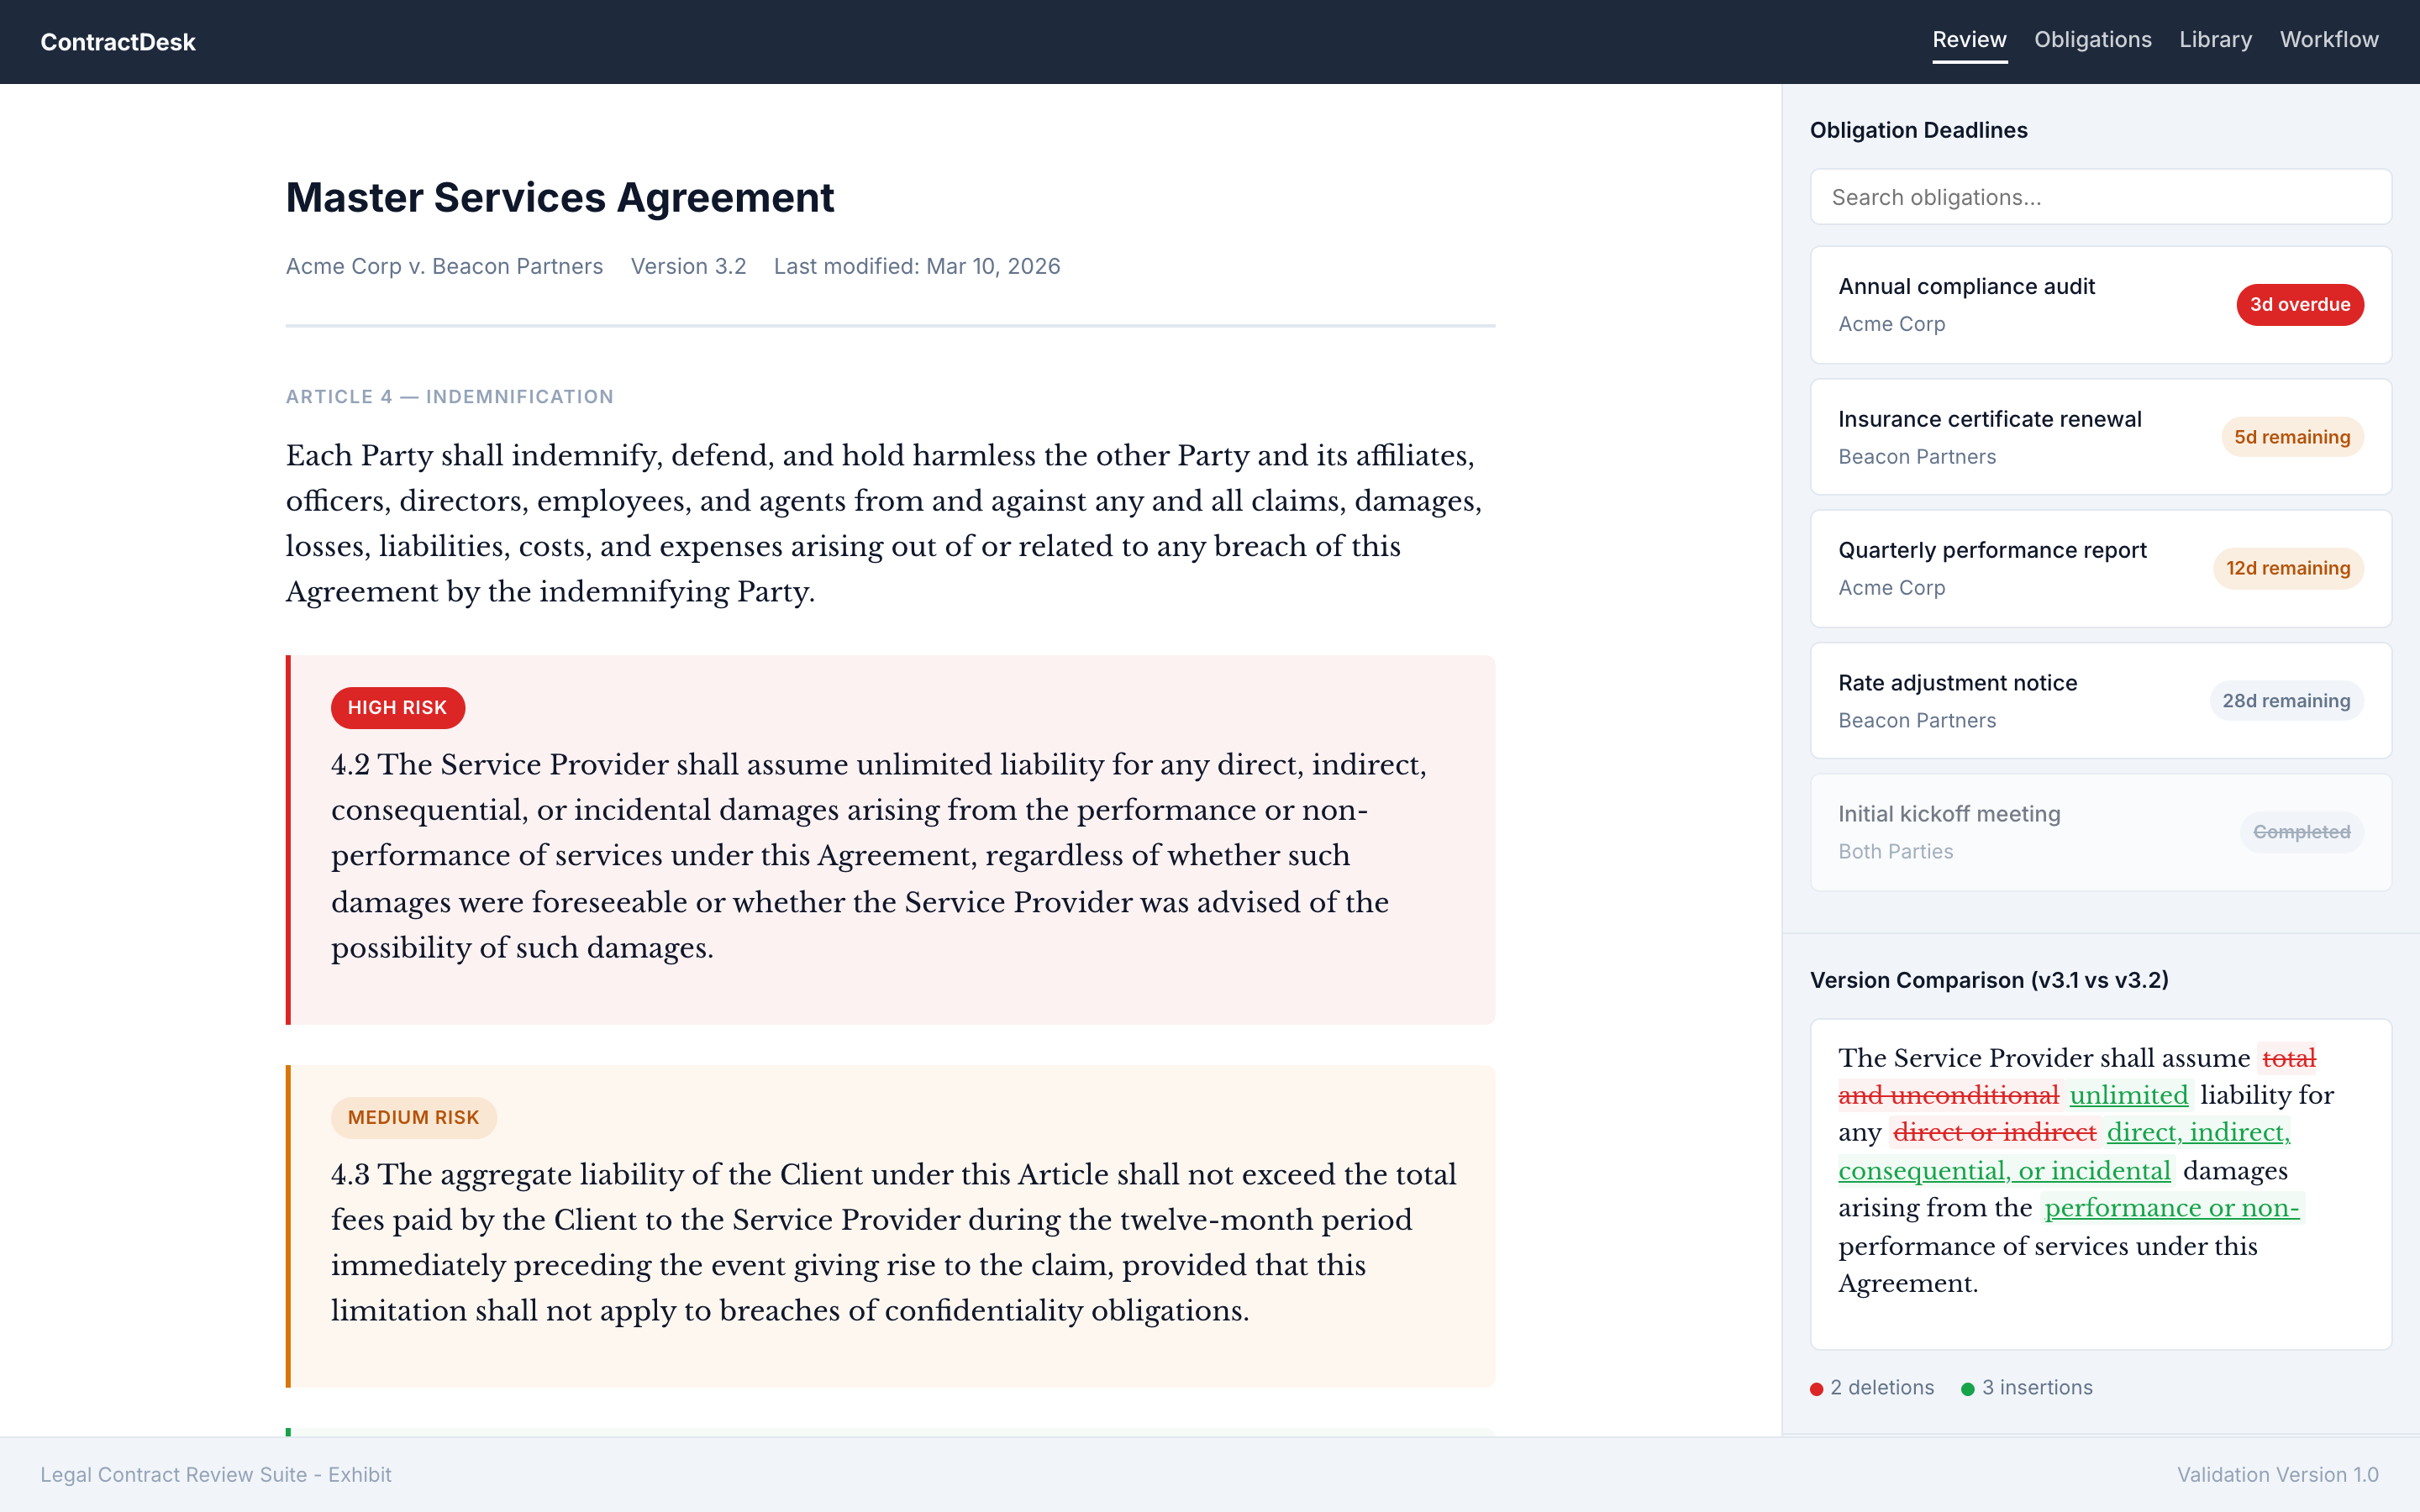Click the inserted word 'unlimited' in comparison

[2128, 1095]
